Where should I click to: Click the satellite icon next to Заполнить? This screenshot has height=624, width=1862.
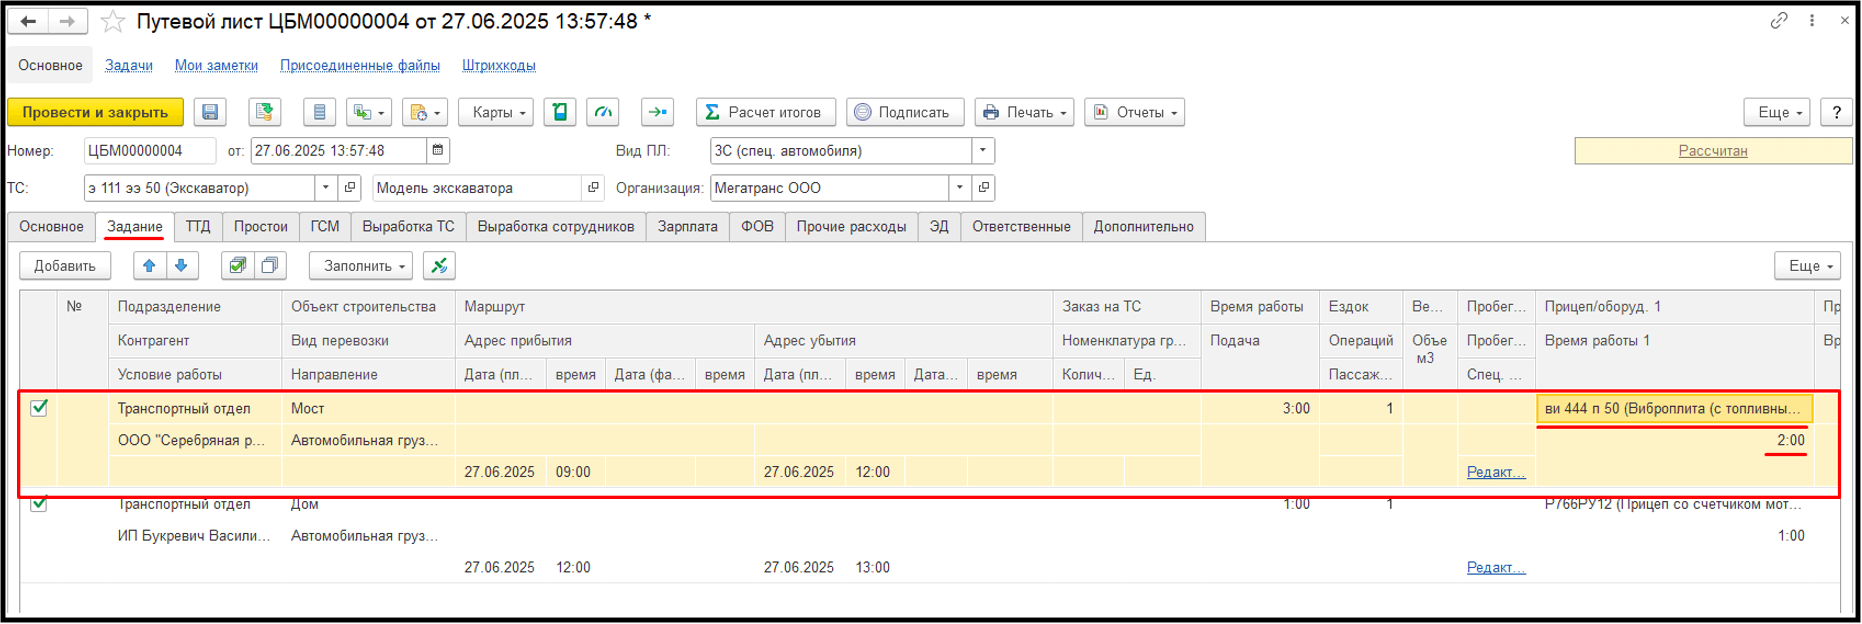(439, 266)
